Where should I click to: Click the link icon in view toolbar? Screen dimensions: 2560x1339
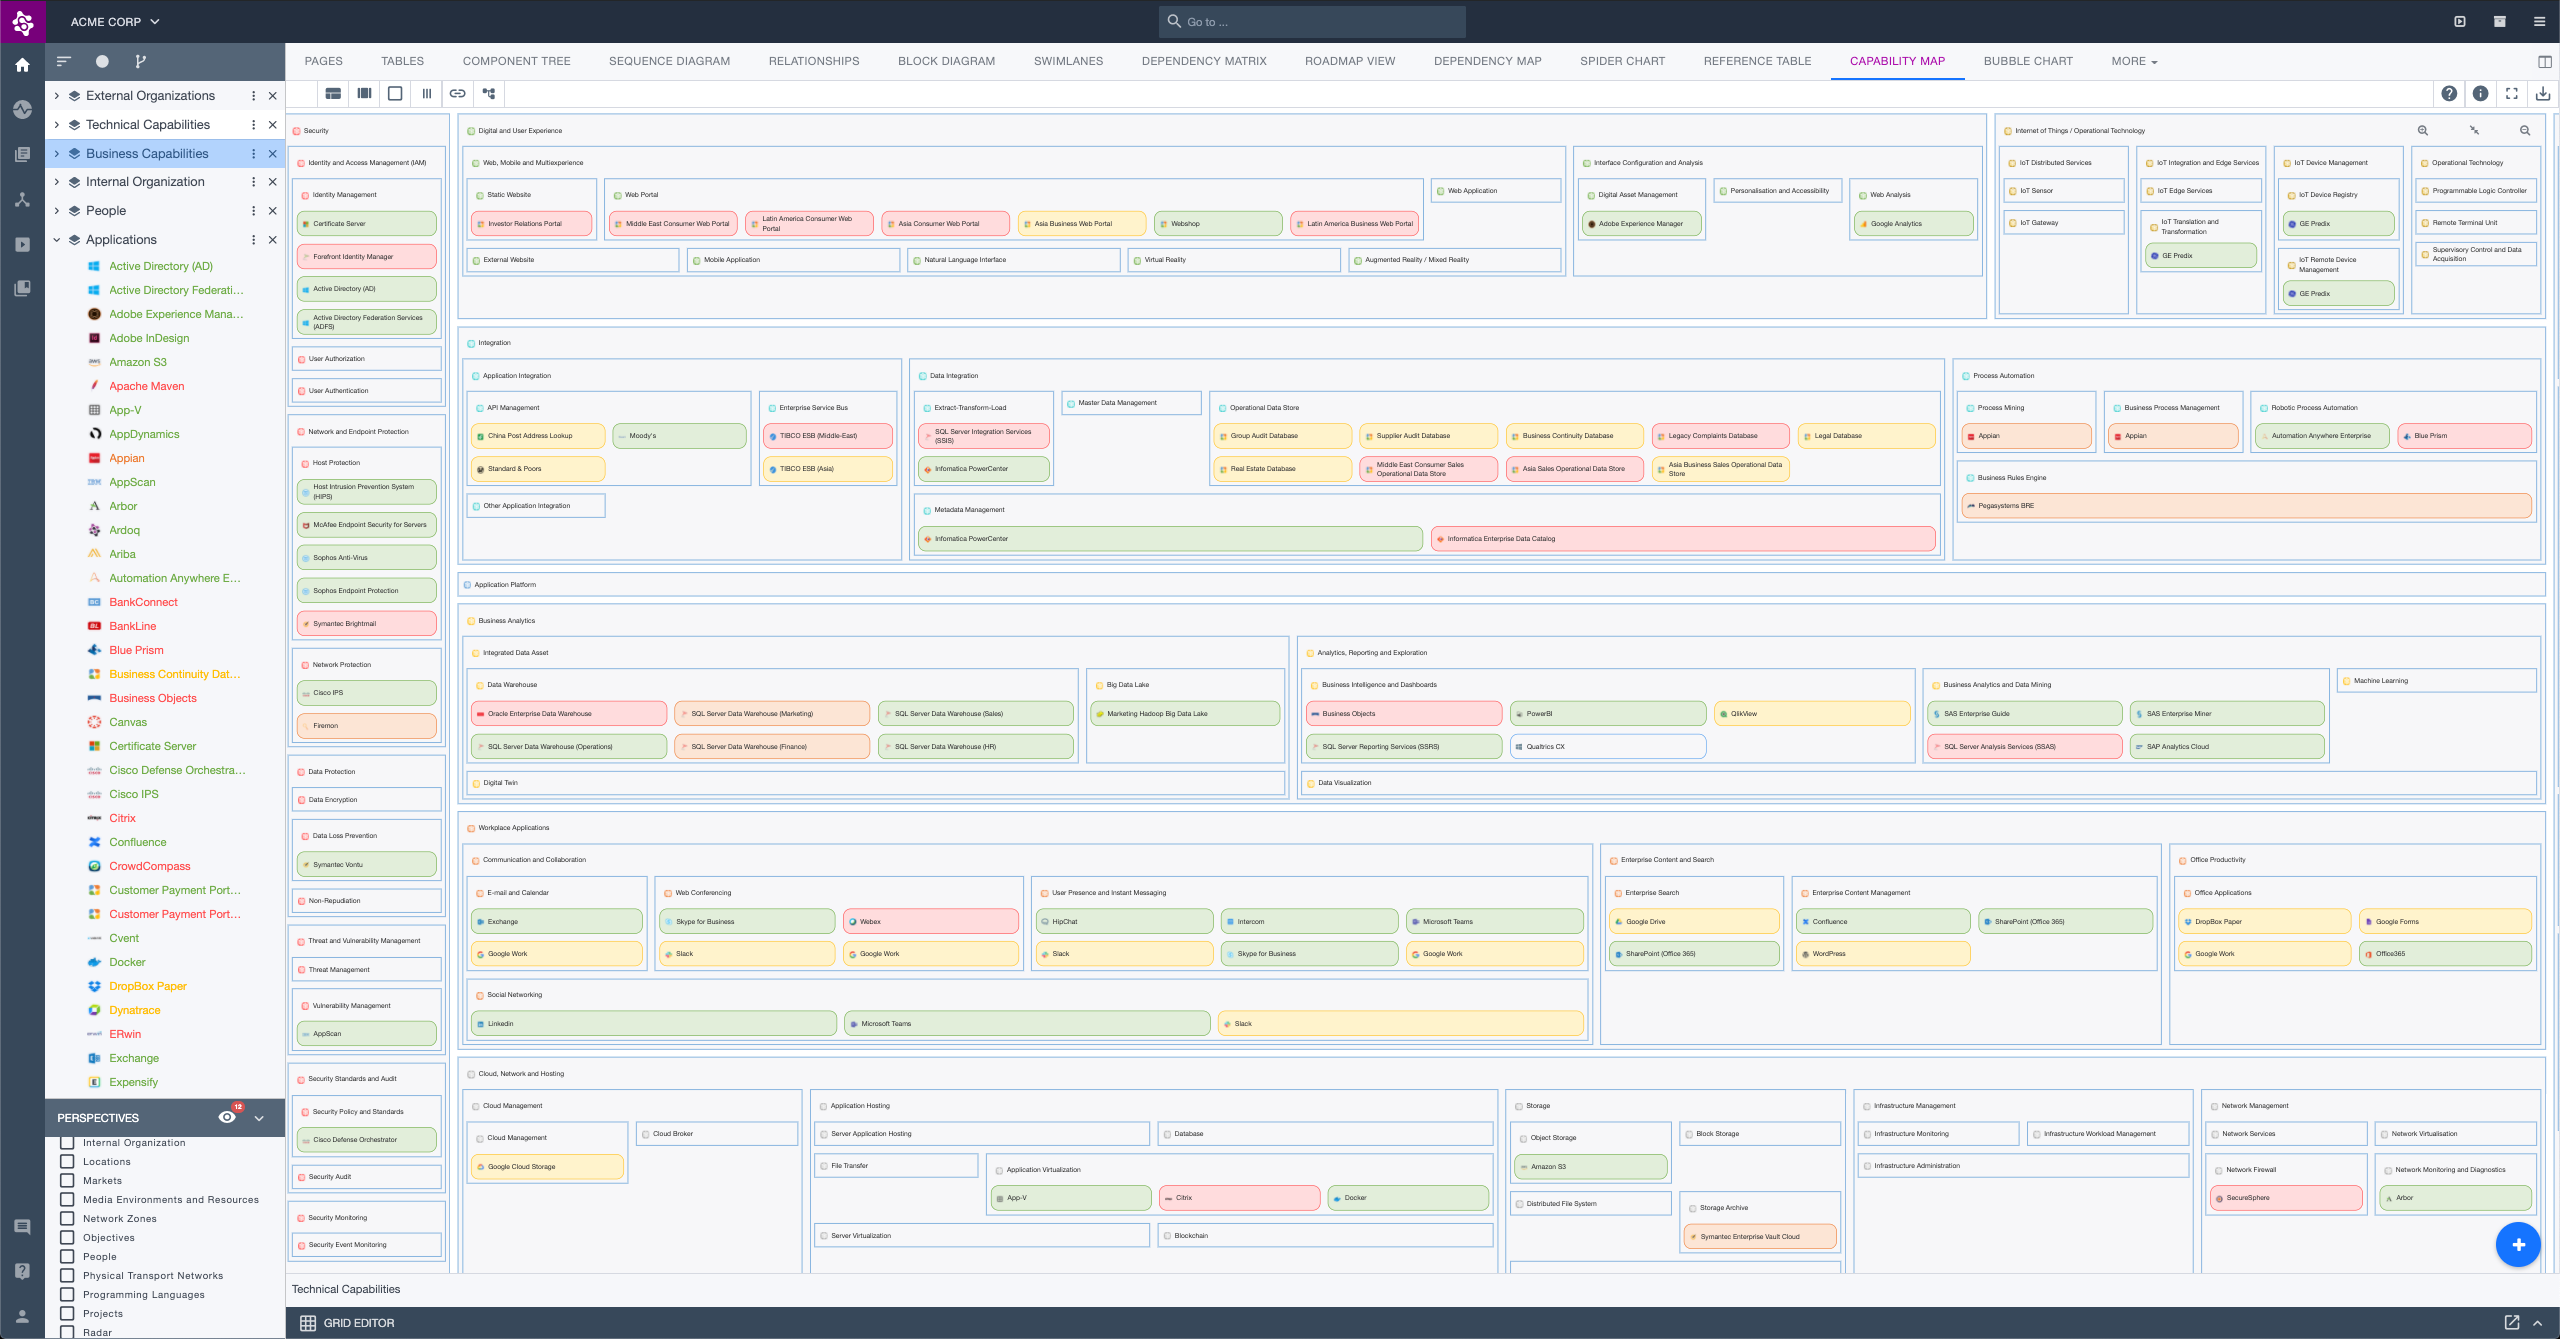pyautogui.click(x=457, y=93)
